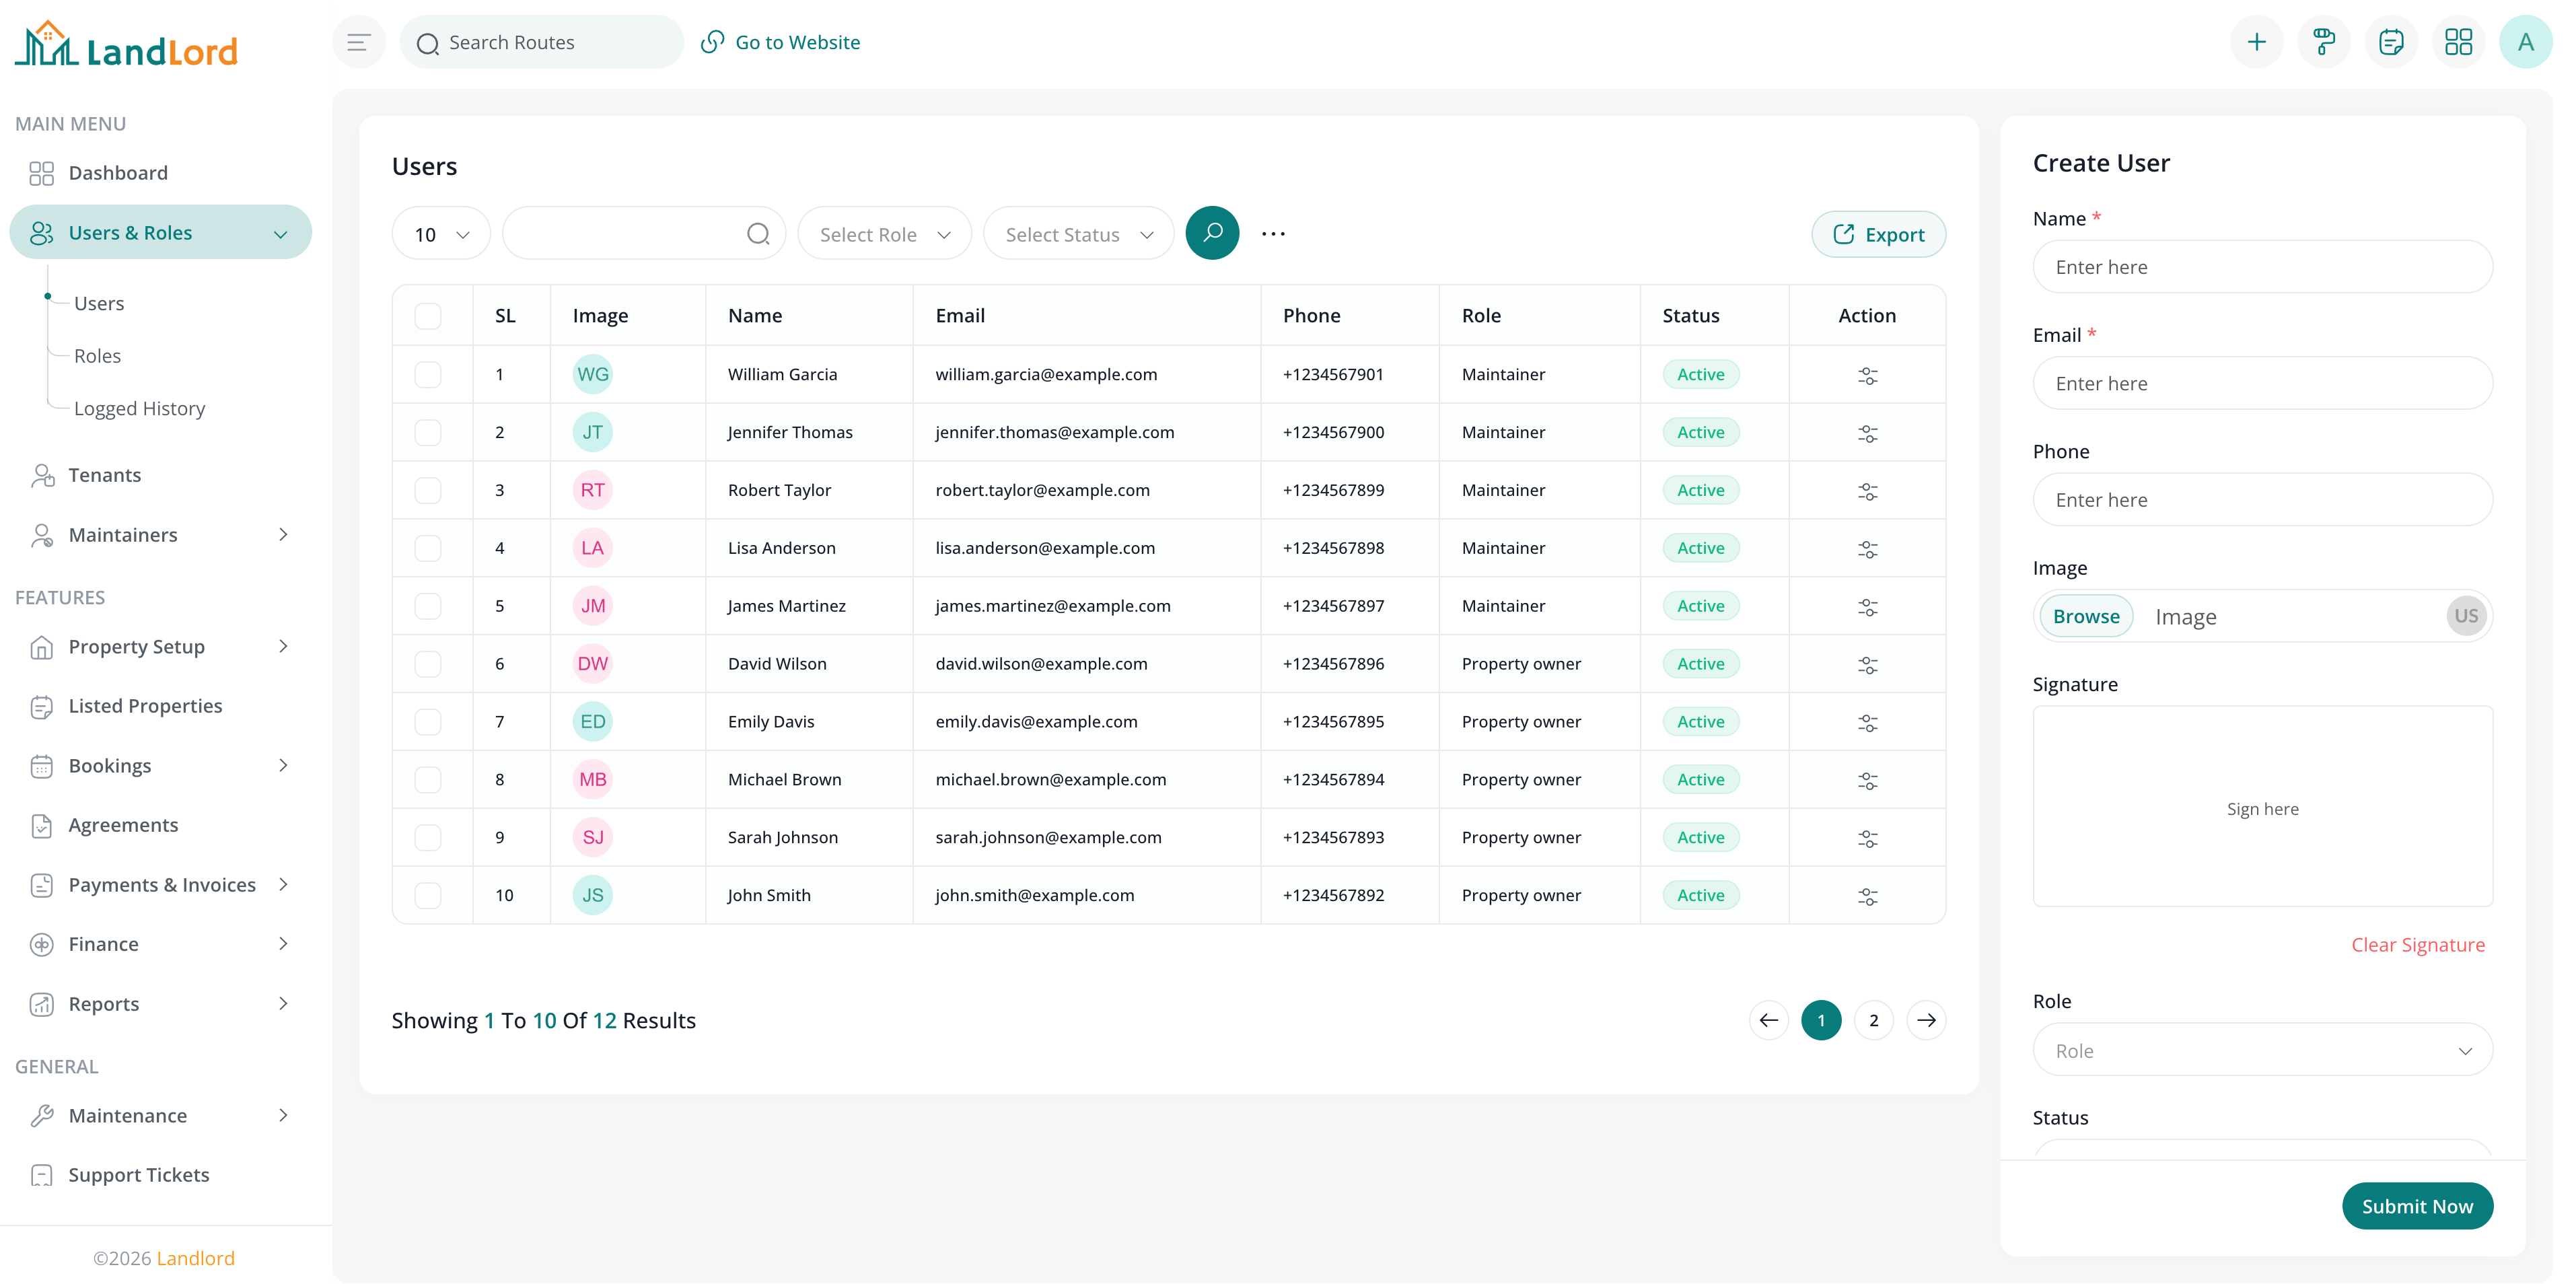Go to page 2 of the users list

tap(1873, 1020)
